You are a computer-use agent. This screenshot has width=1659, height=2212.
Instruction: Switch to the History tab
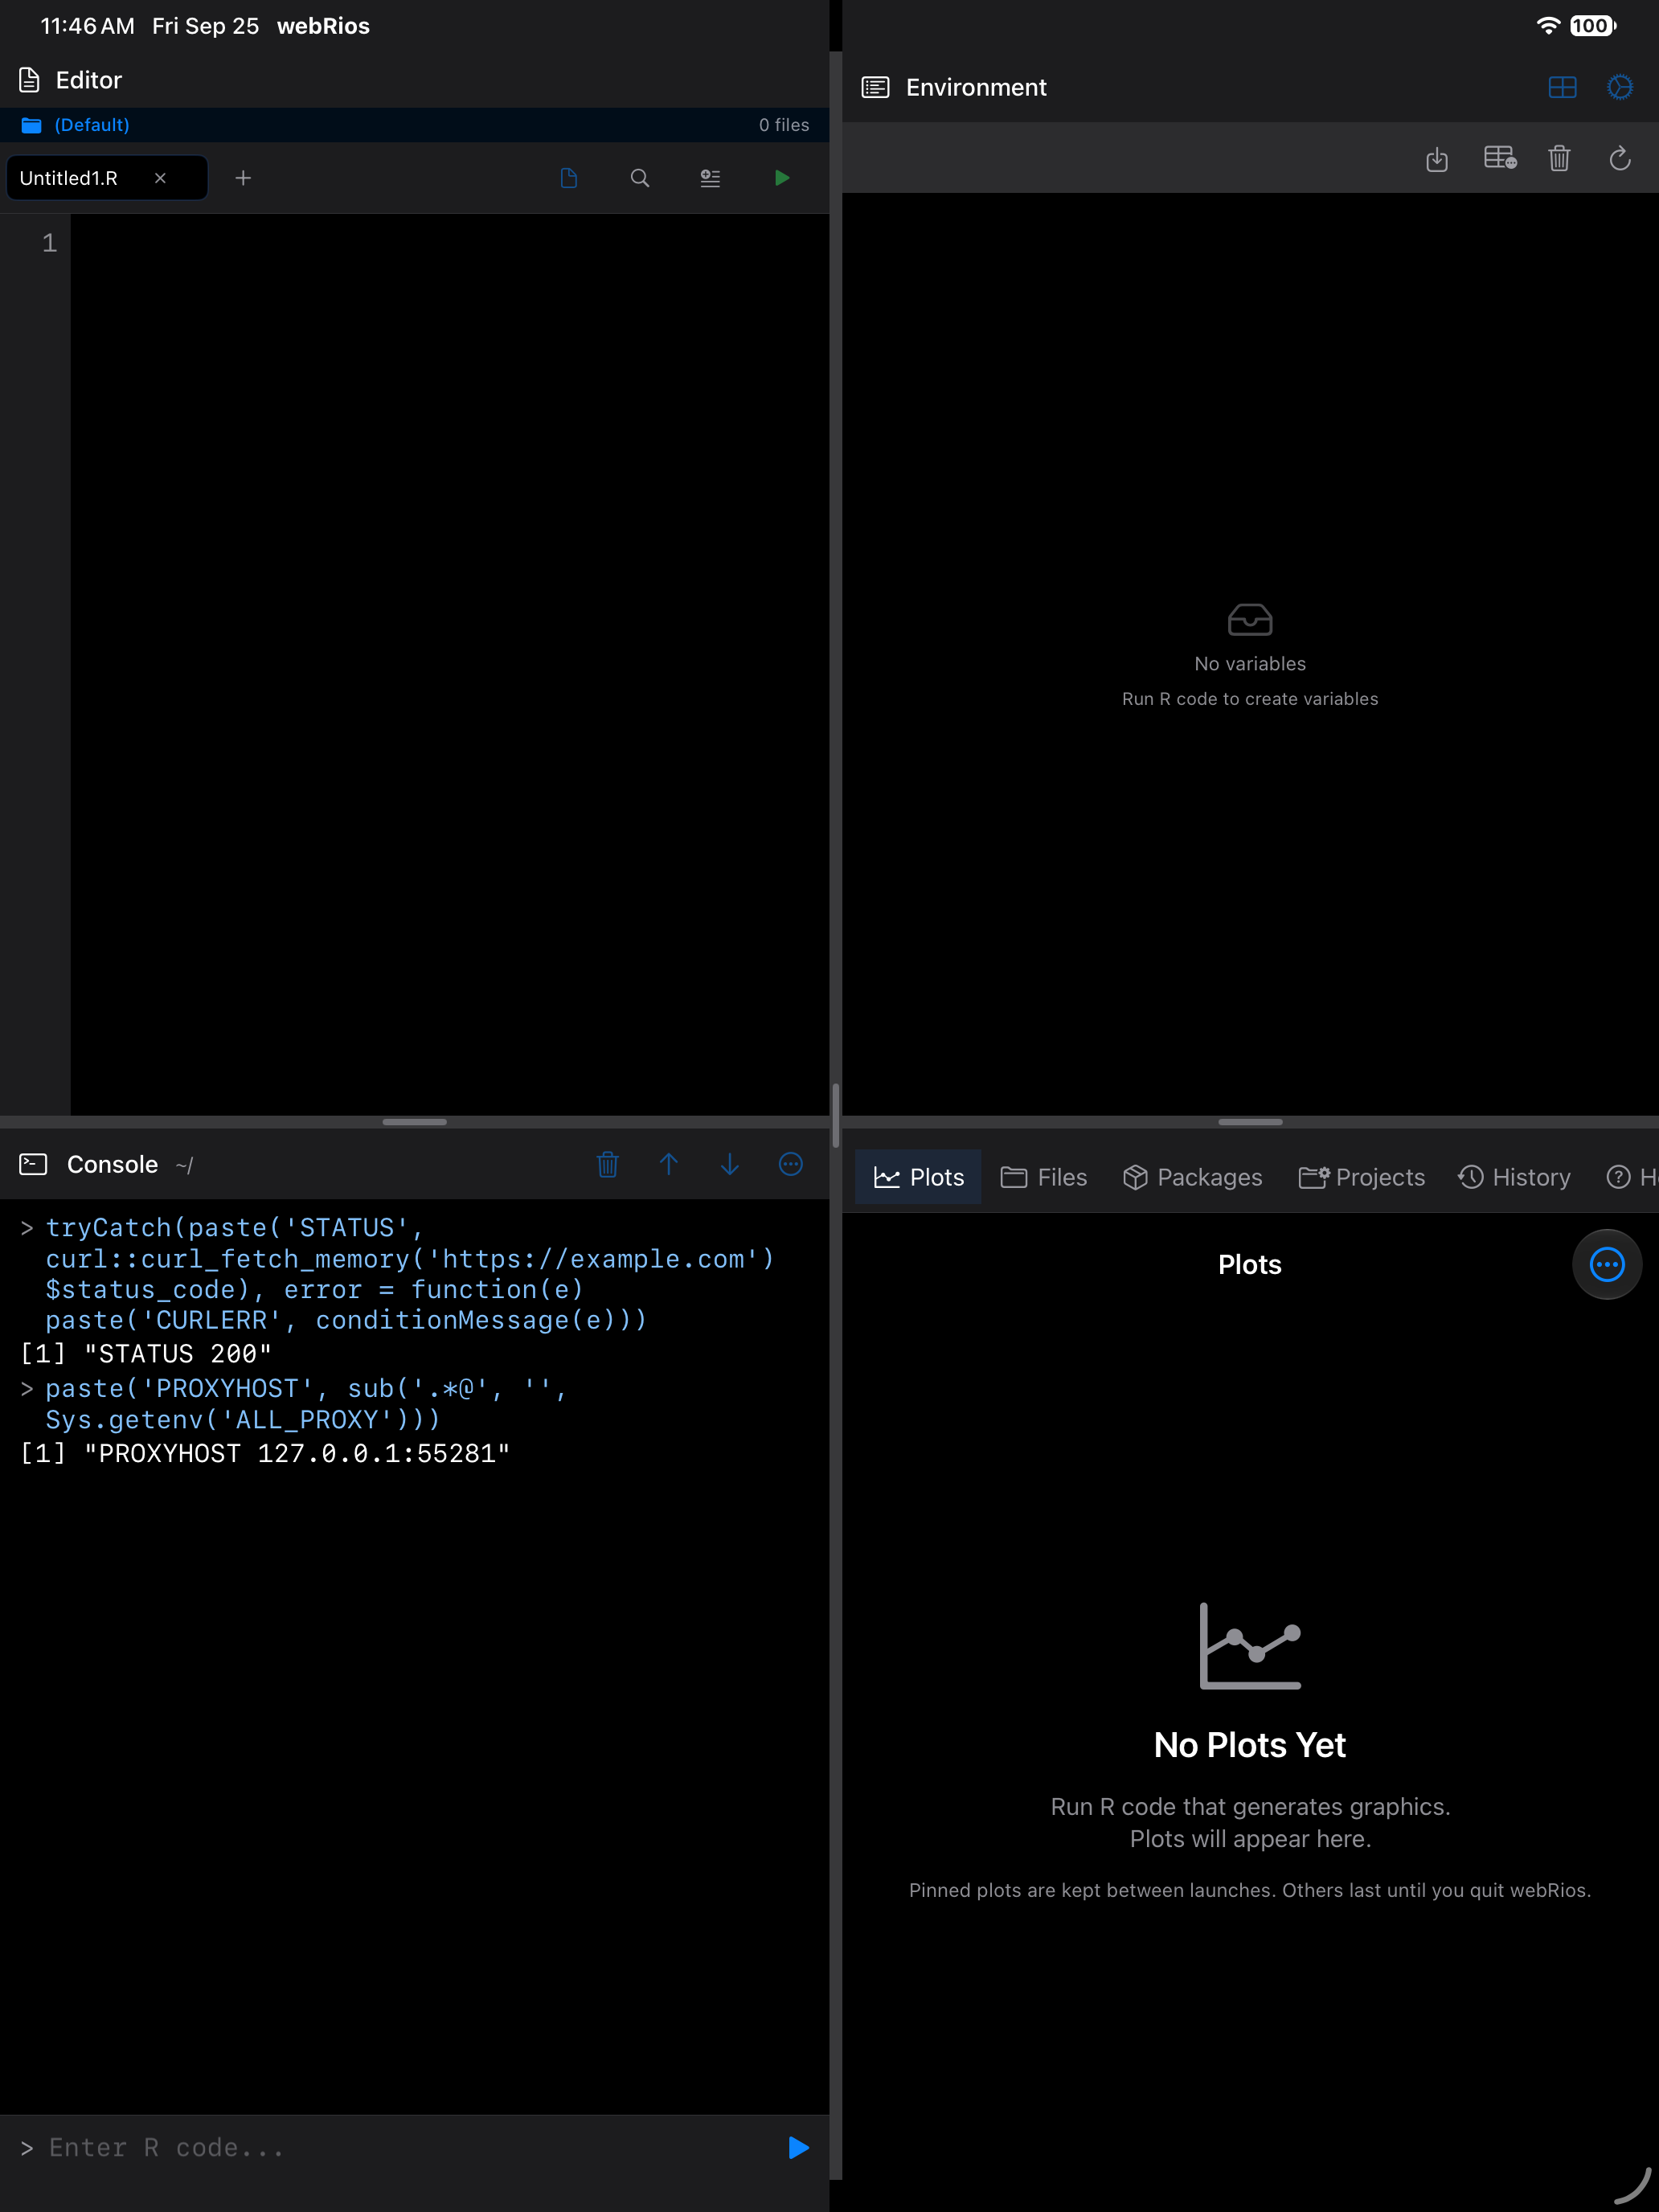[1514, 1177]
